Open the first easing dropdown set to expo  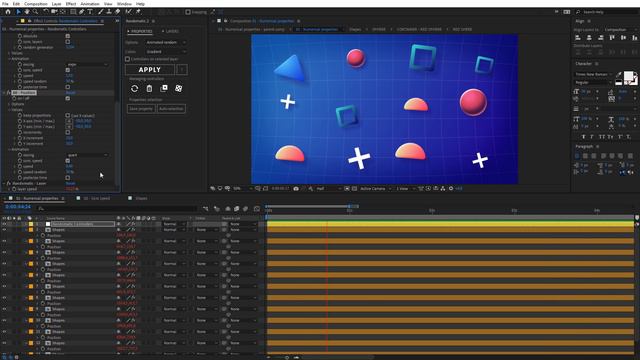(x=87, y=64)
